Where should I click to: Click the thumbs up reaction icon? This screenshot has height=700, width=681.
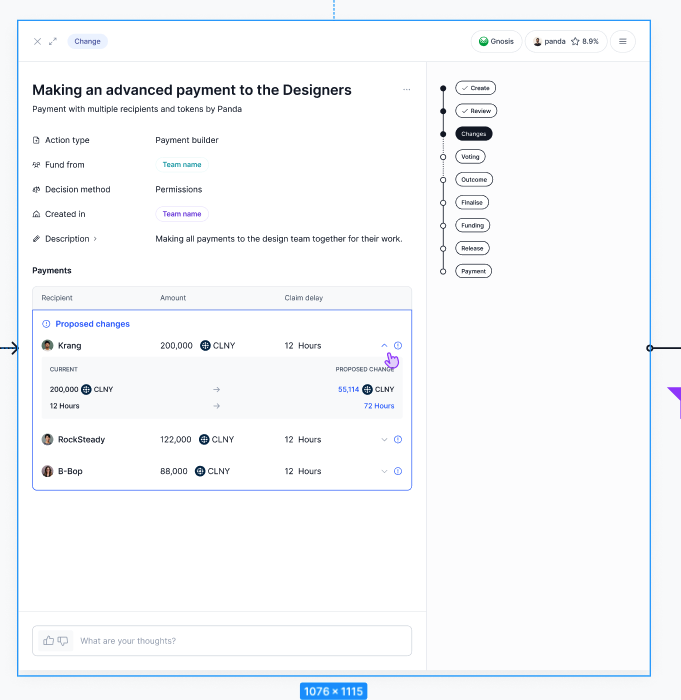(x=49, y=640)
